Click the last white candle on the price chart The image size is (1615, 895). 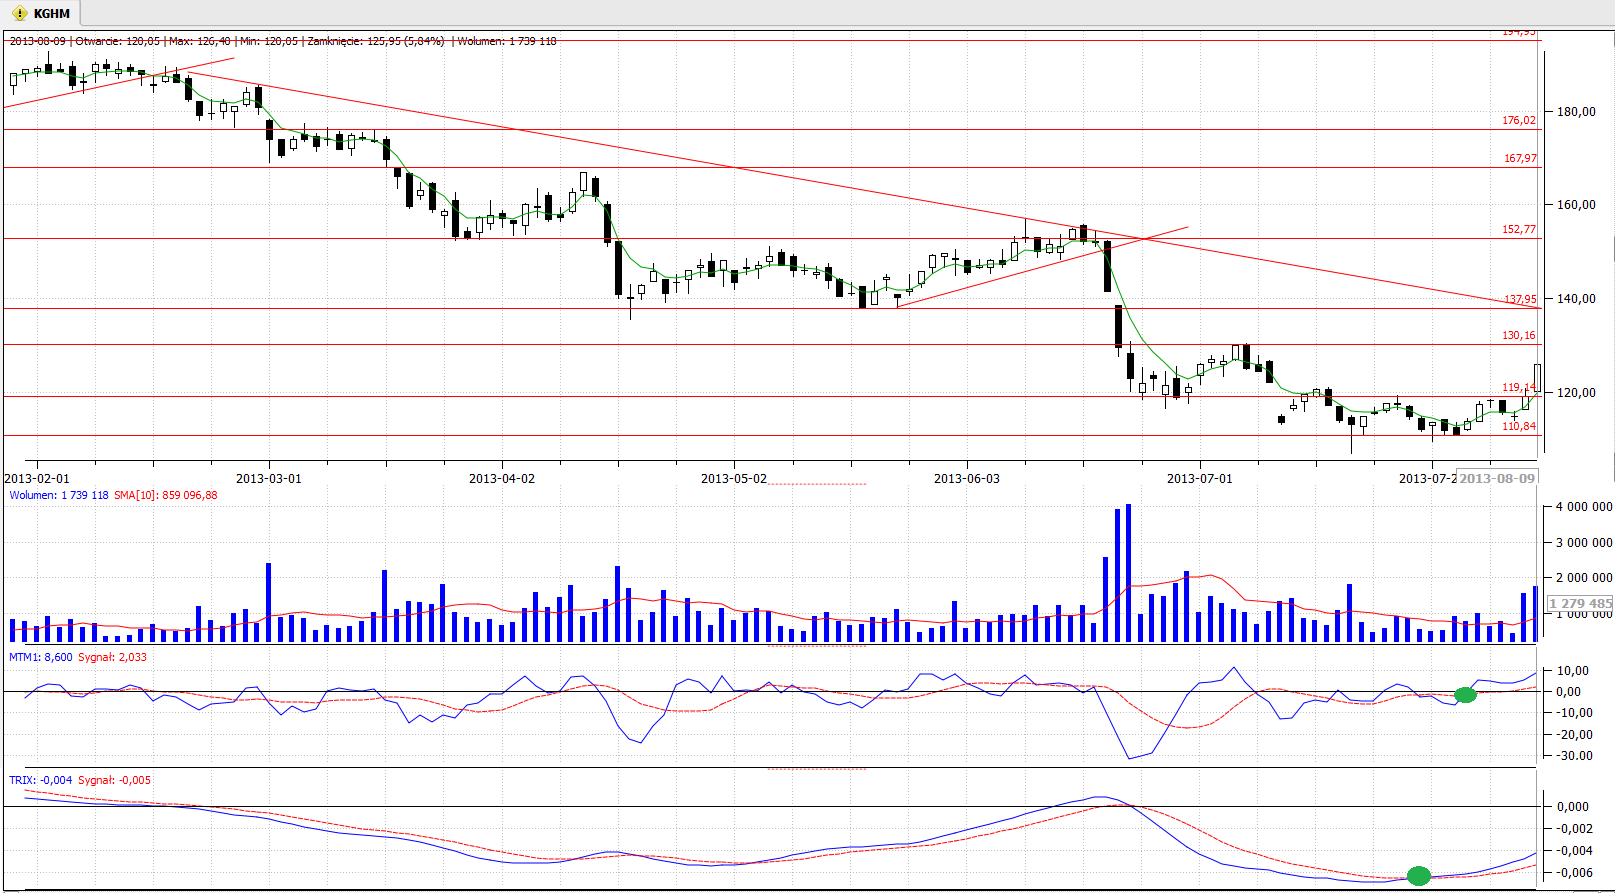click(1537, 378)
